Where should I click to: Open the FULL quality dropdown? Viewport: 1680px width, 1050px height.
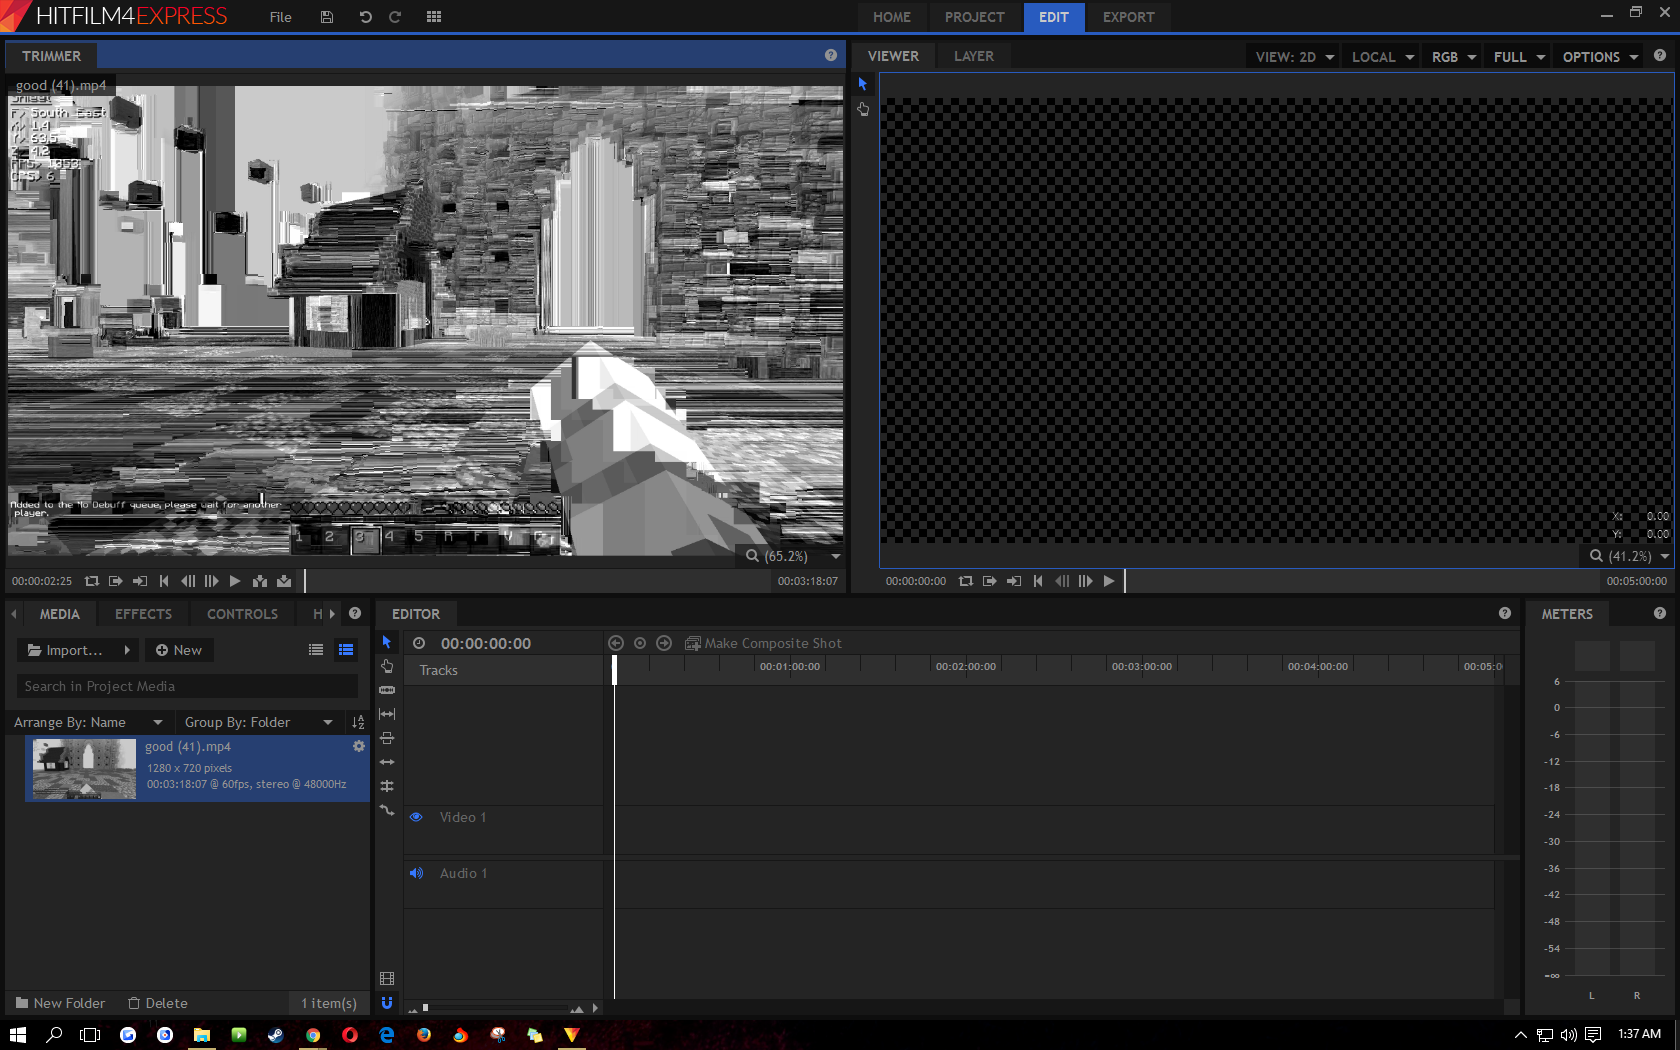1518,57
